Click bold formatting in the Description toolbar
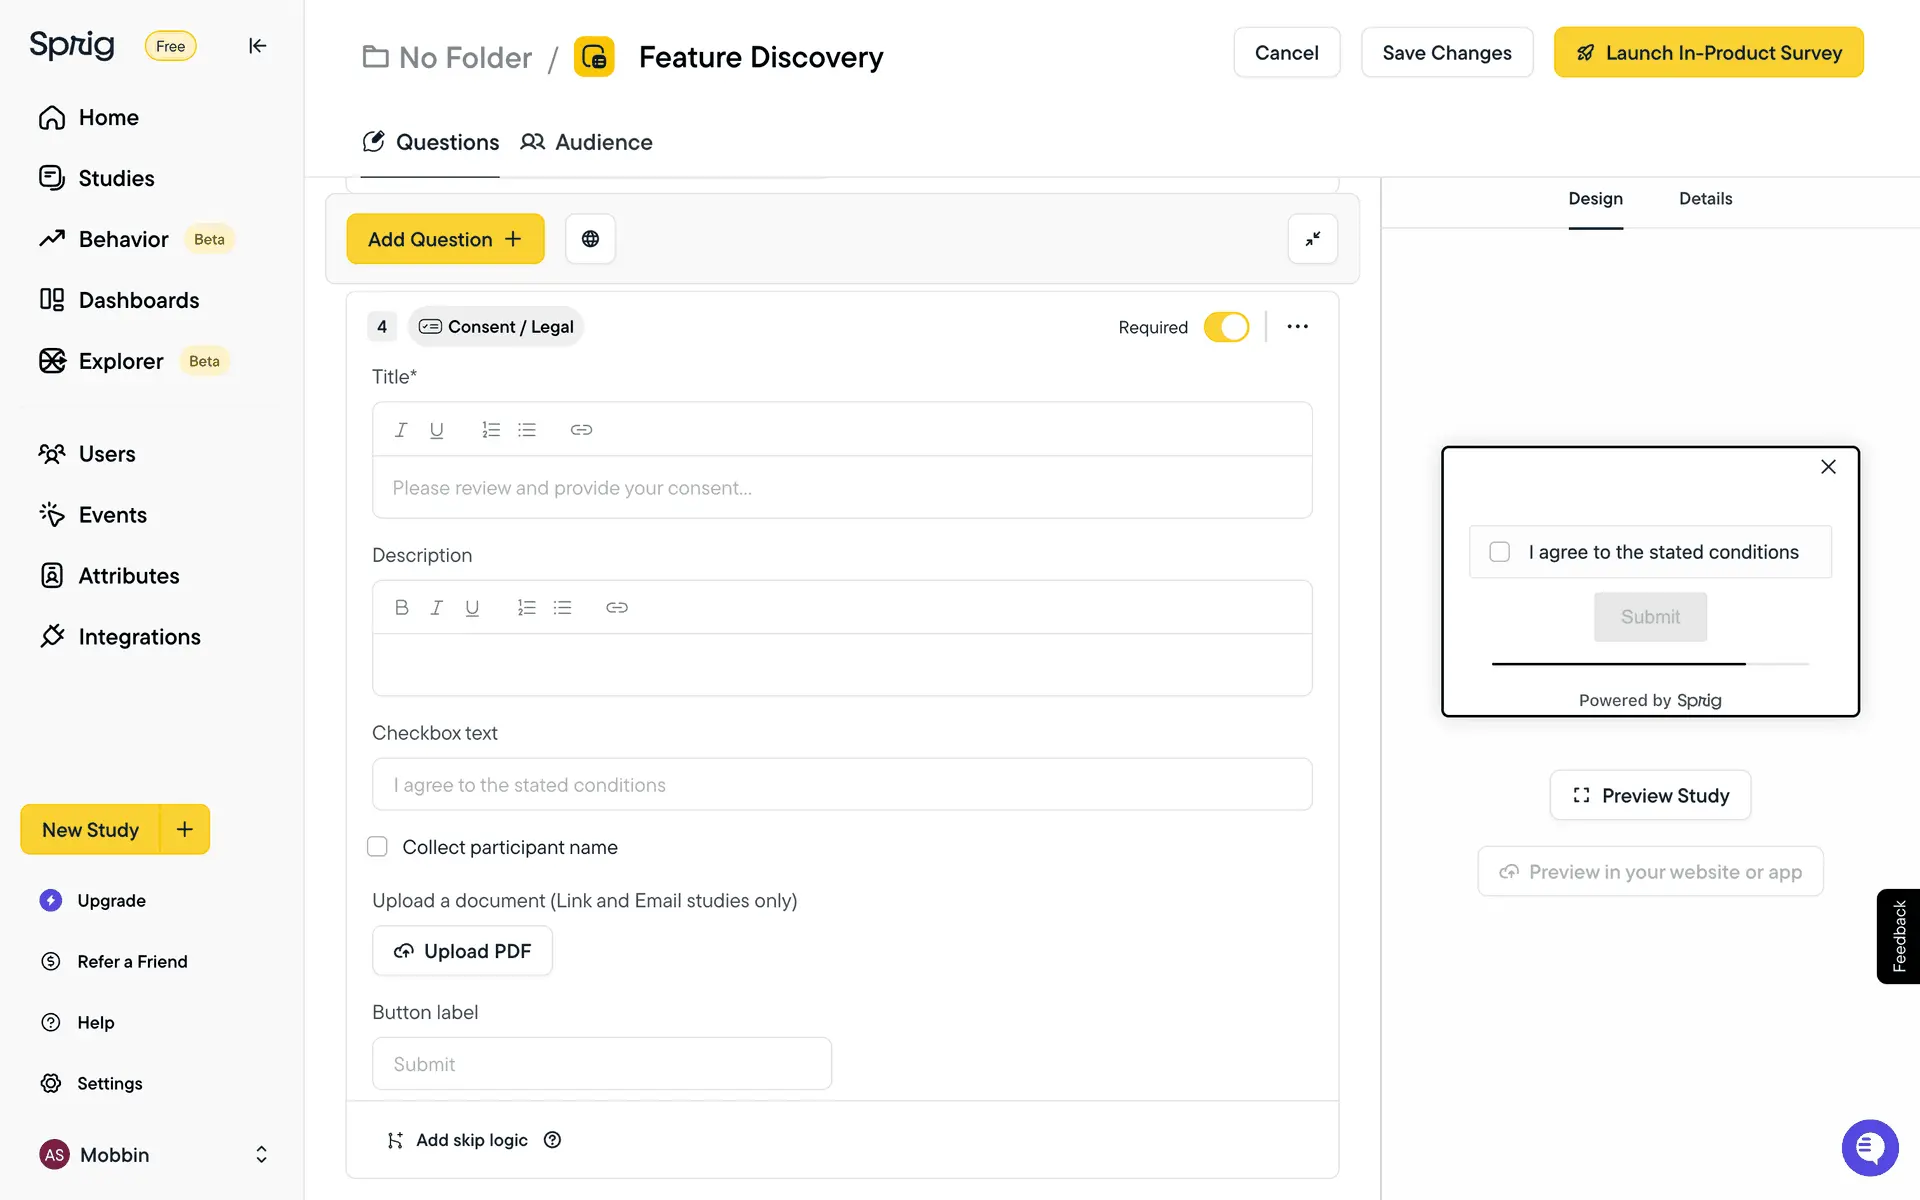This screenshot has height=1200, width=1920. (402, 607)
